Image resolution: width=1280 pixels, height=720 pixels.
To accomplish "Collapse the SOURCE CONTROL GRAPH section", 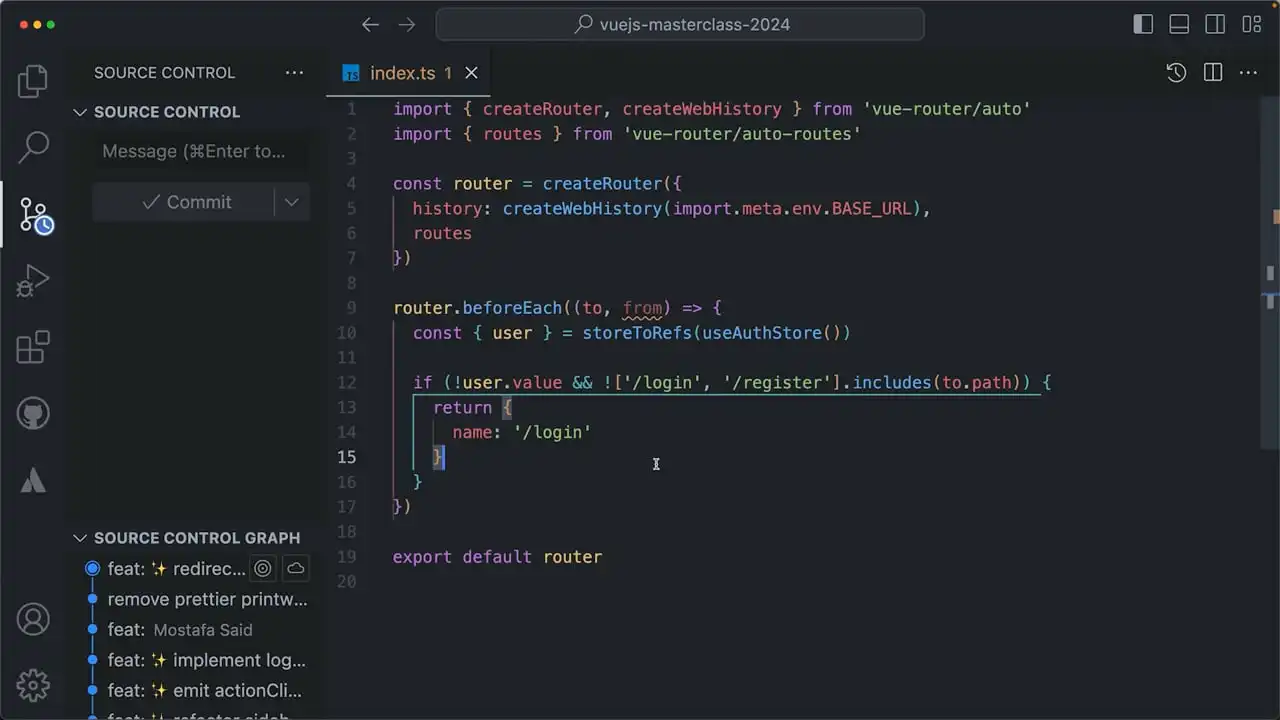I will 80,538.
